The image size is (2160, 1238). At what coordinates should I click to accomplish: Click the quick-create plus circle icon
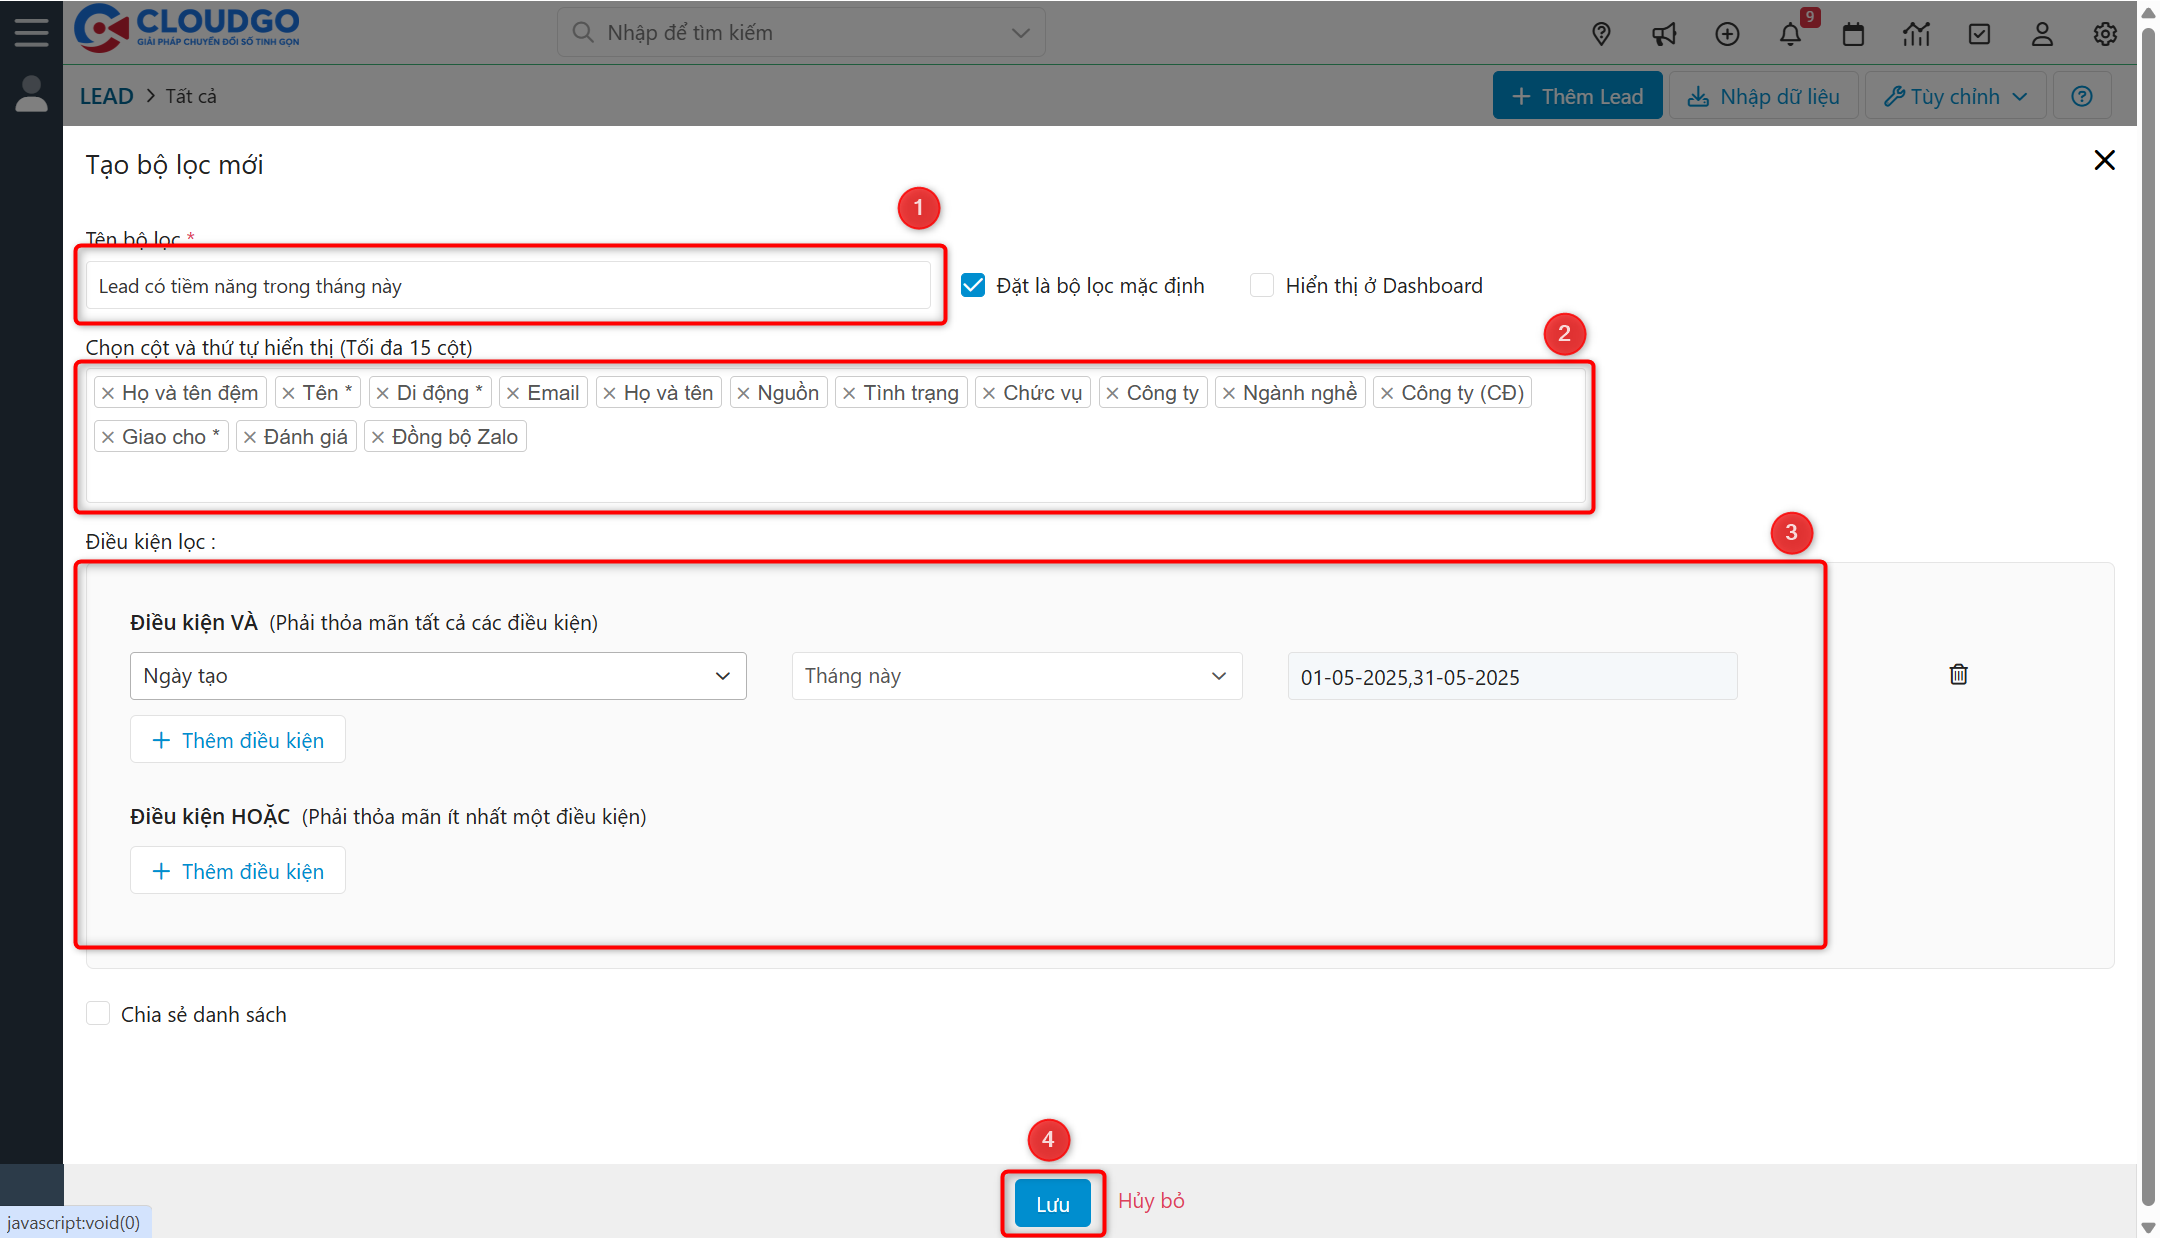tap(1727, 34)
